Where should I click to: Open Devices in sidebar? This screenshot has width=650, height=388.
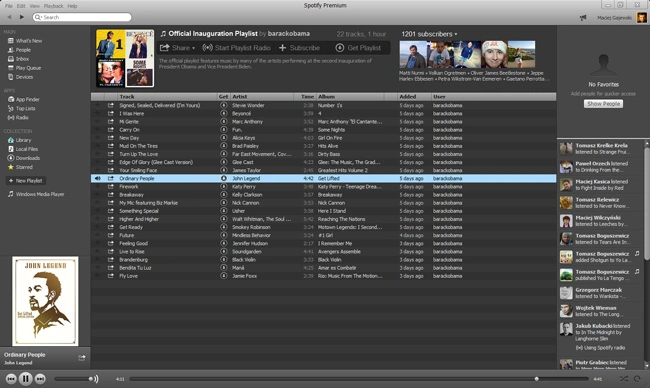[x=20, y=77]
